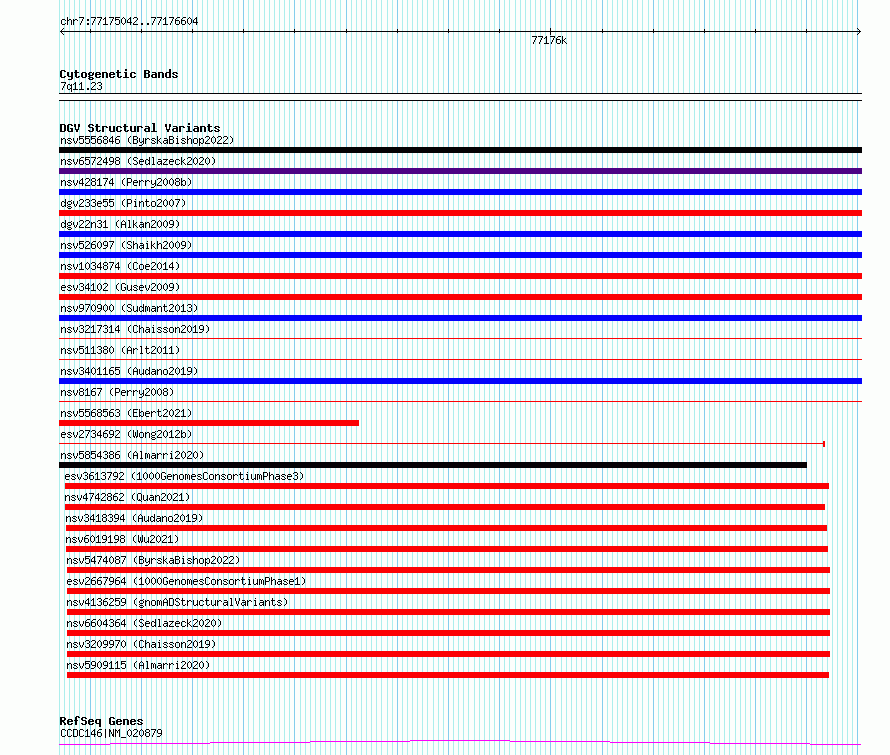890x755 pixels.
Task: Click variant label nsv3217314 (Chaisson2019)
Action: click(x=135, y=329)
